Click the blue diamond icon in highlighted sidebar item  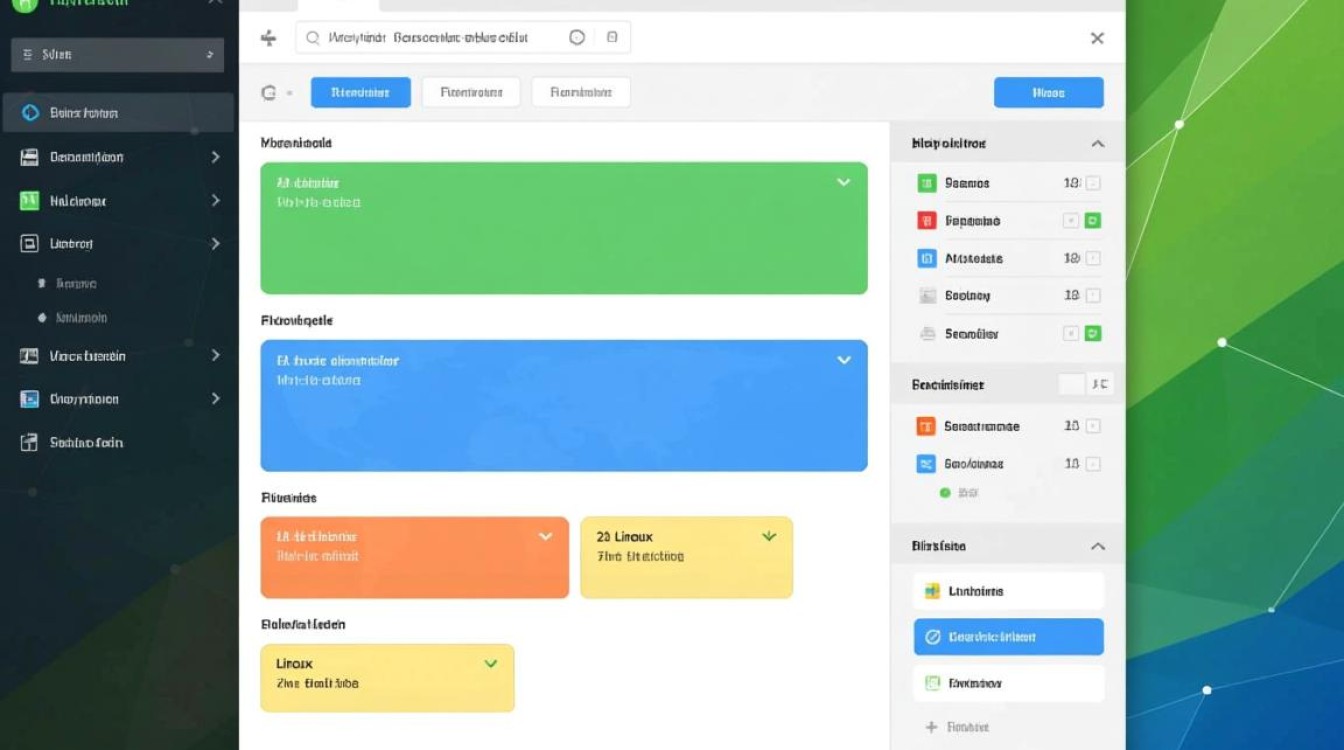(30, 113)
